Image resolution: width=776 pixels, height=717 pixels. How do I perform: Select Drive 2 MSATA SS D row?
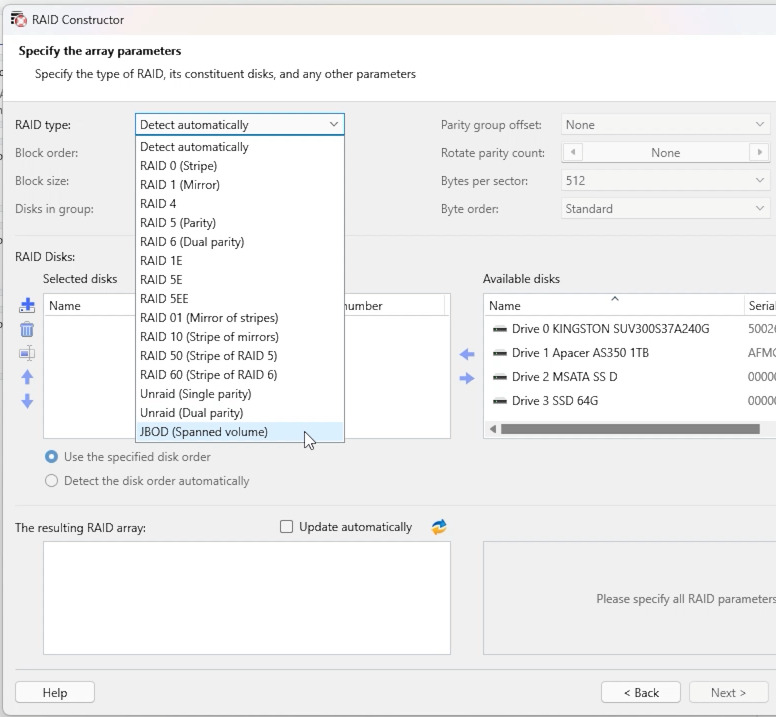pyautogui.click(x=630, y=377)
